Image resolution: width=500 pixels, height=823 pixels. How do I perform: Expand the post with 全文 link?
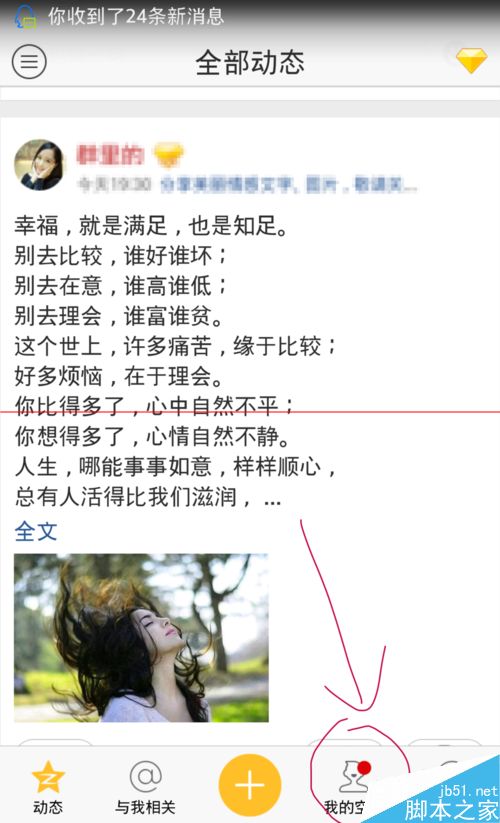36,532
